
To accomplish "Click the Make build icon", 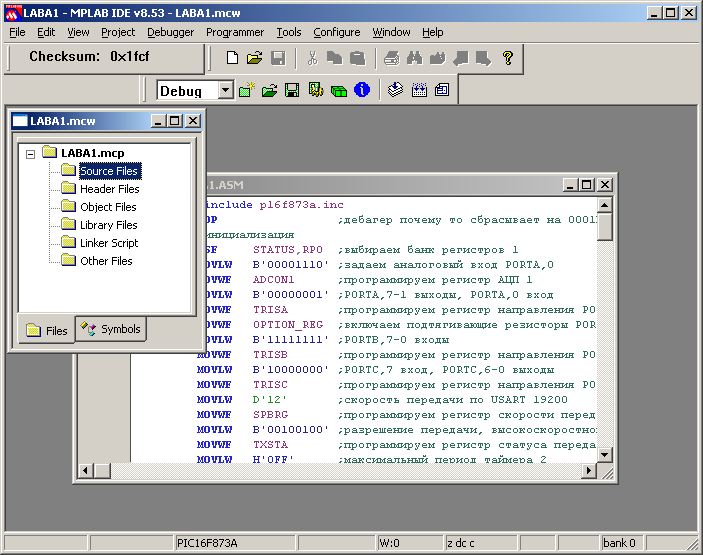I will coord(395,90).
